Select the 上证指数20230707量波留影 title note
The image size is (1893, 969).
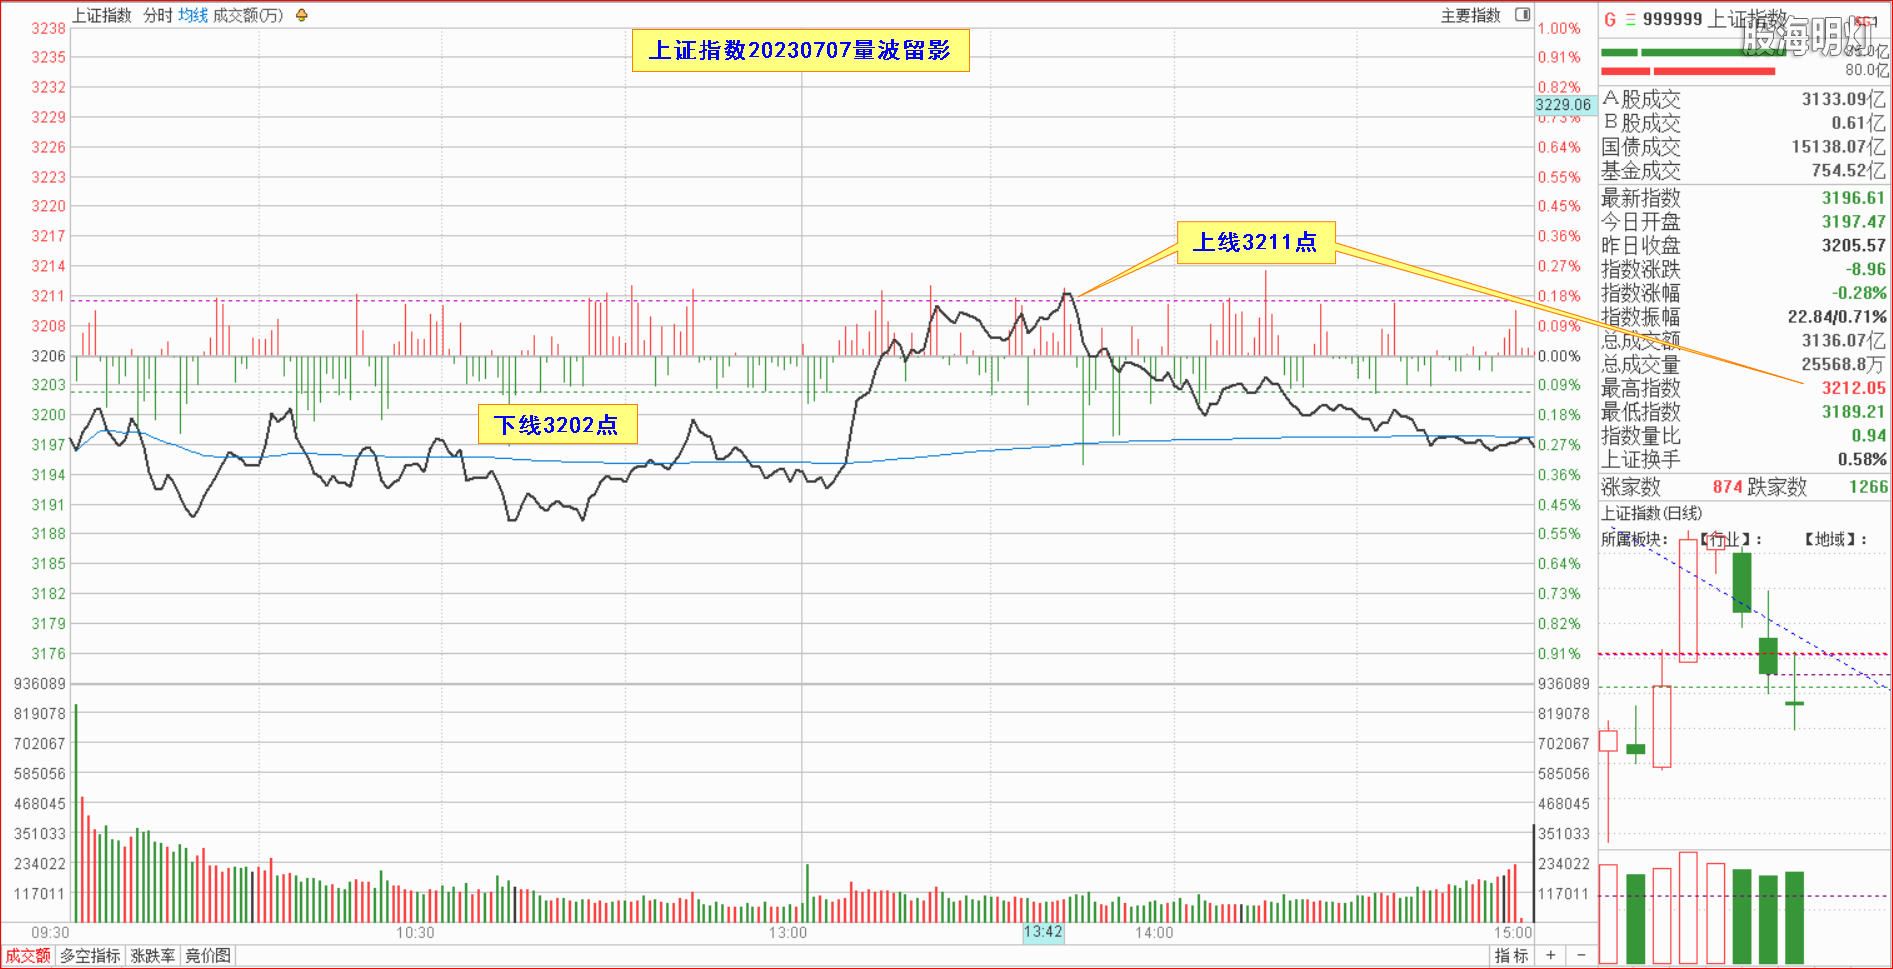(x=800, y=50)
